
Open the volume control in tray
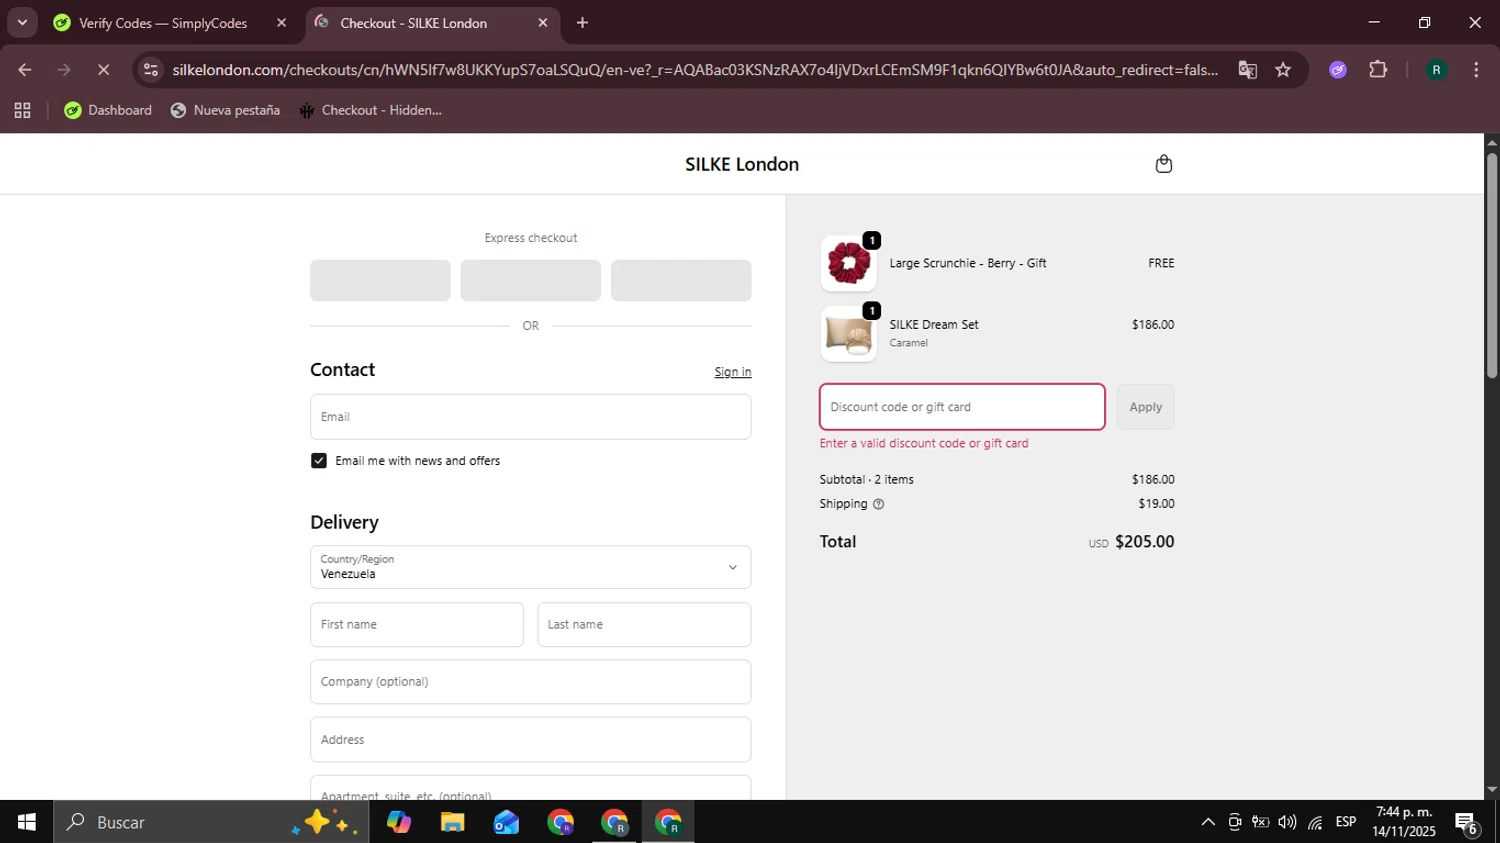point(1287,822)
